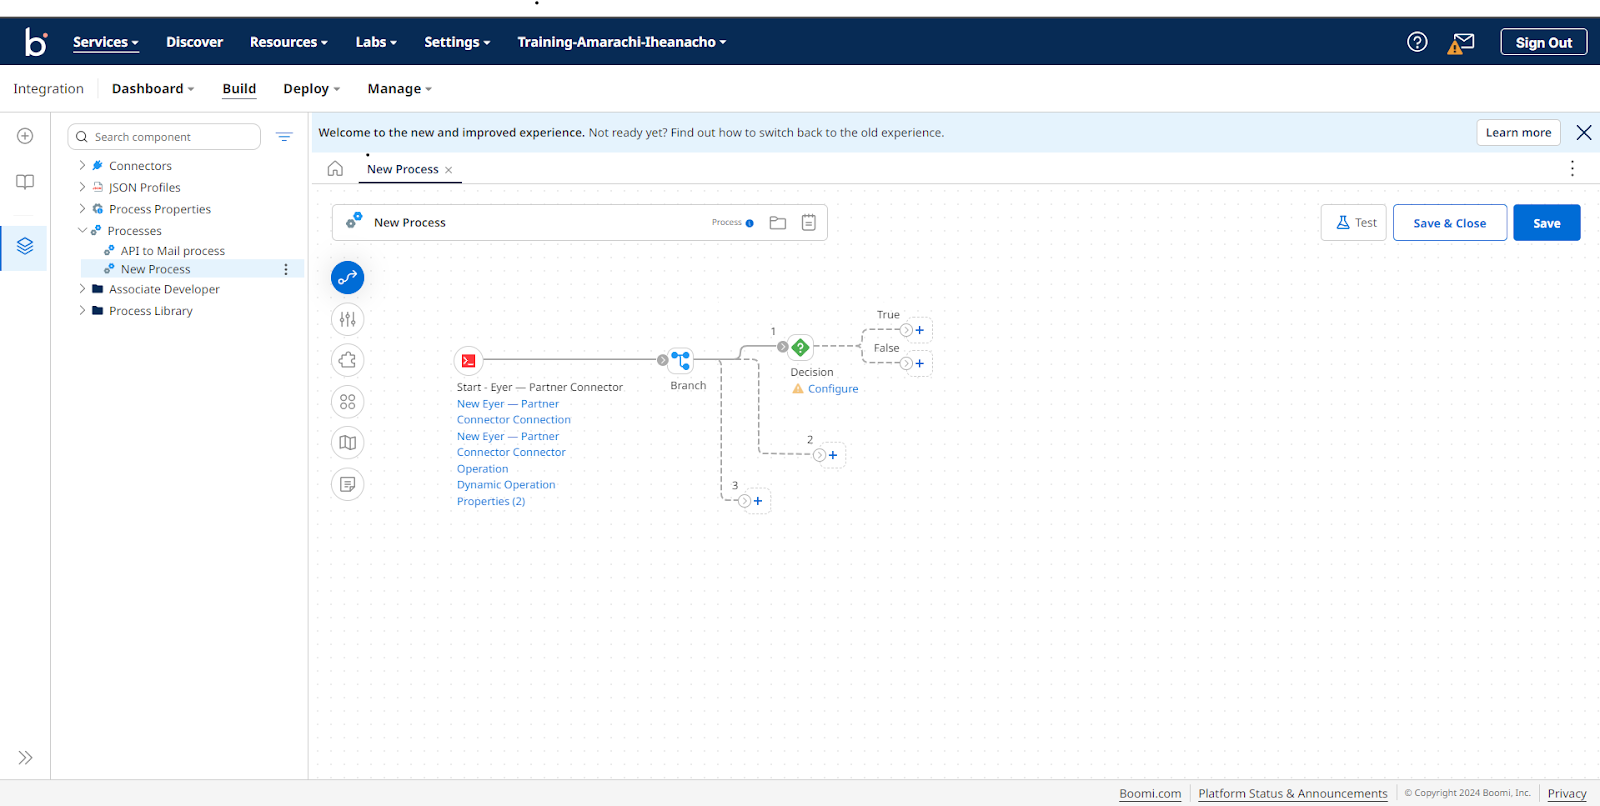Go to the Discover menu

click(x=194, y=42)
